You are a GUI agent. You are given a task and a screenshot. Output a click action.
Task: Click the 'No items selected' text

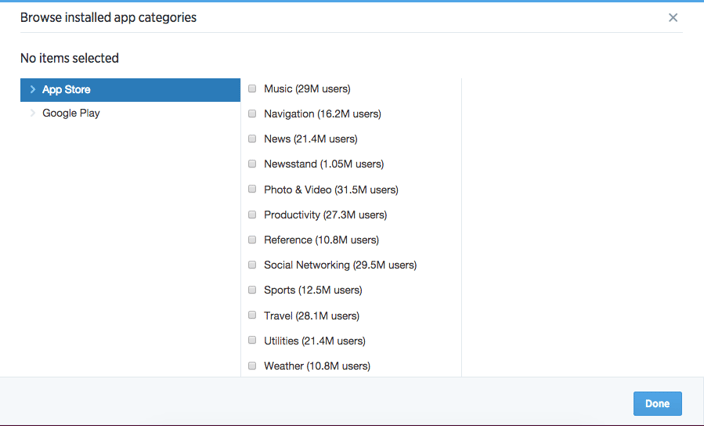pos(70,58)
